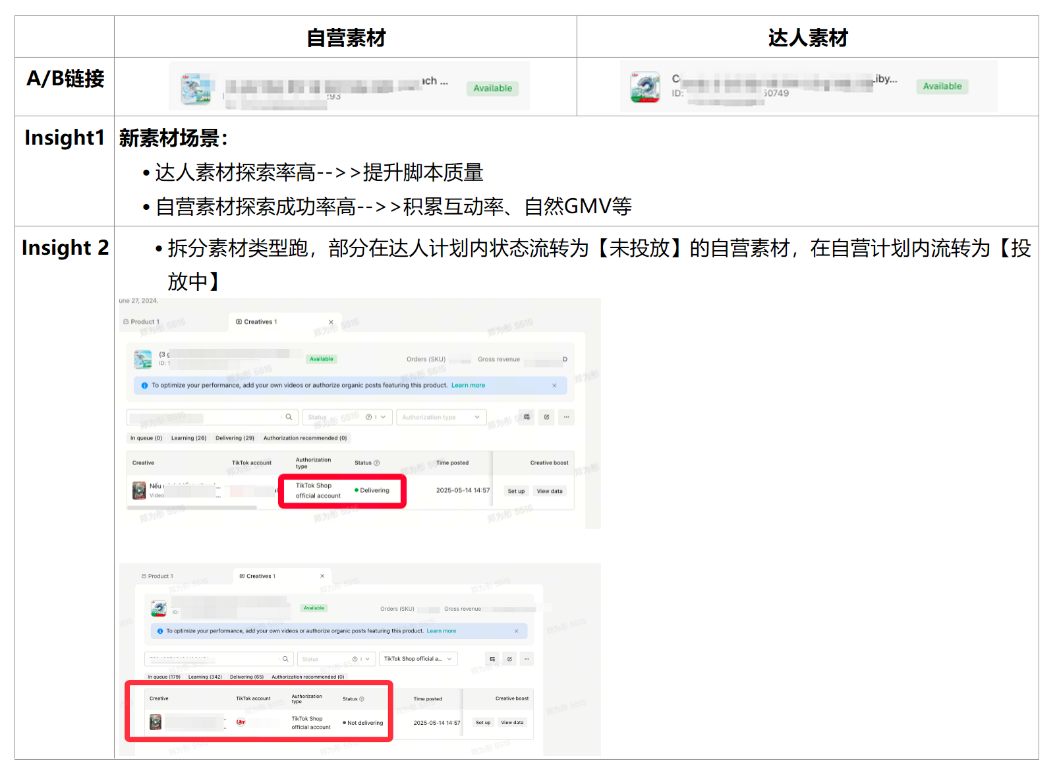Open the Status filter dropdown
This screenshot has height=770, width=1053.
(343, 416)
